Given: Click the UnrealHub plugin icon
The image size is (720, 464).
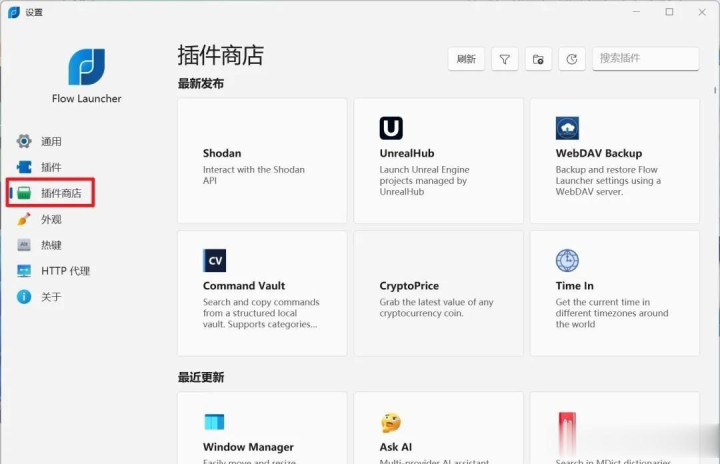Looking at the screenshot, I should click(391, 128).
